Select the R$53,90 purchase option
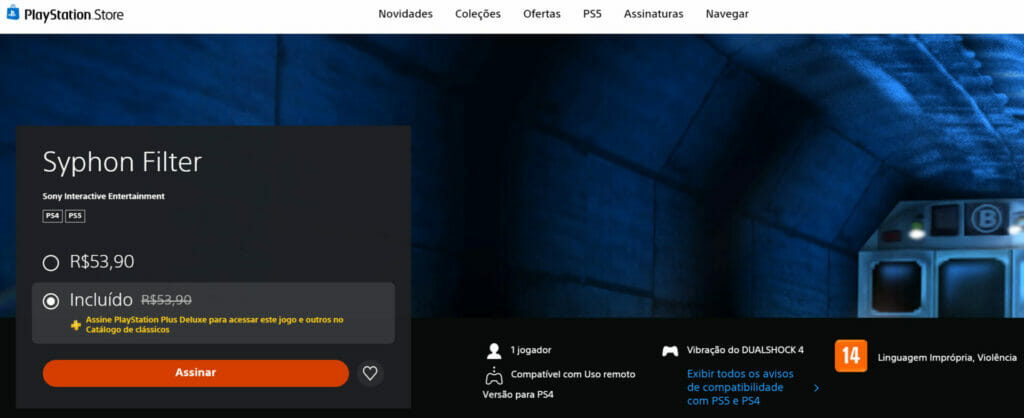The image size is (1024, 418). (51, 263)
